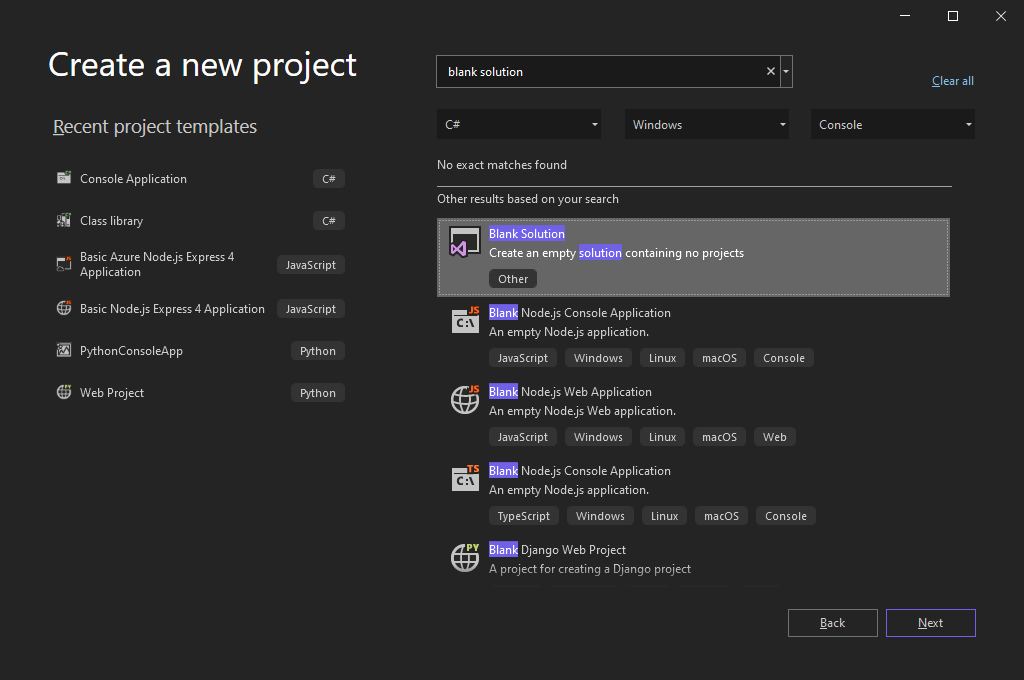Click the Clear all link

952,81
